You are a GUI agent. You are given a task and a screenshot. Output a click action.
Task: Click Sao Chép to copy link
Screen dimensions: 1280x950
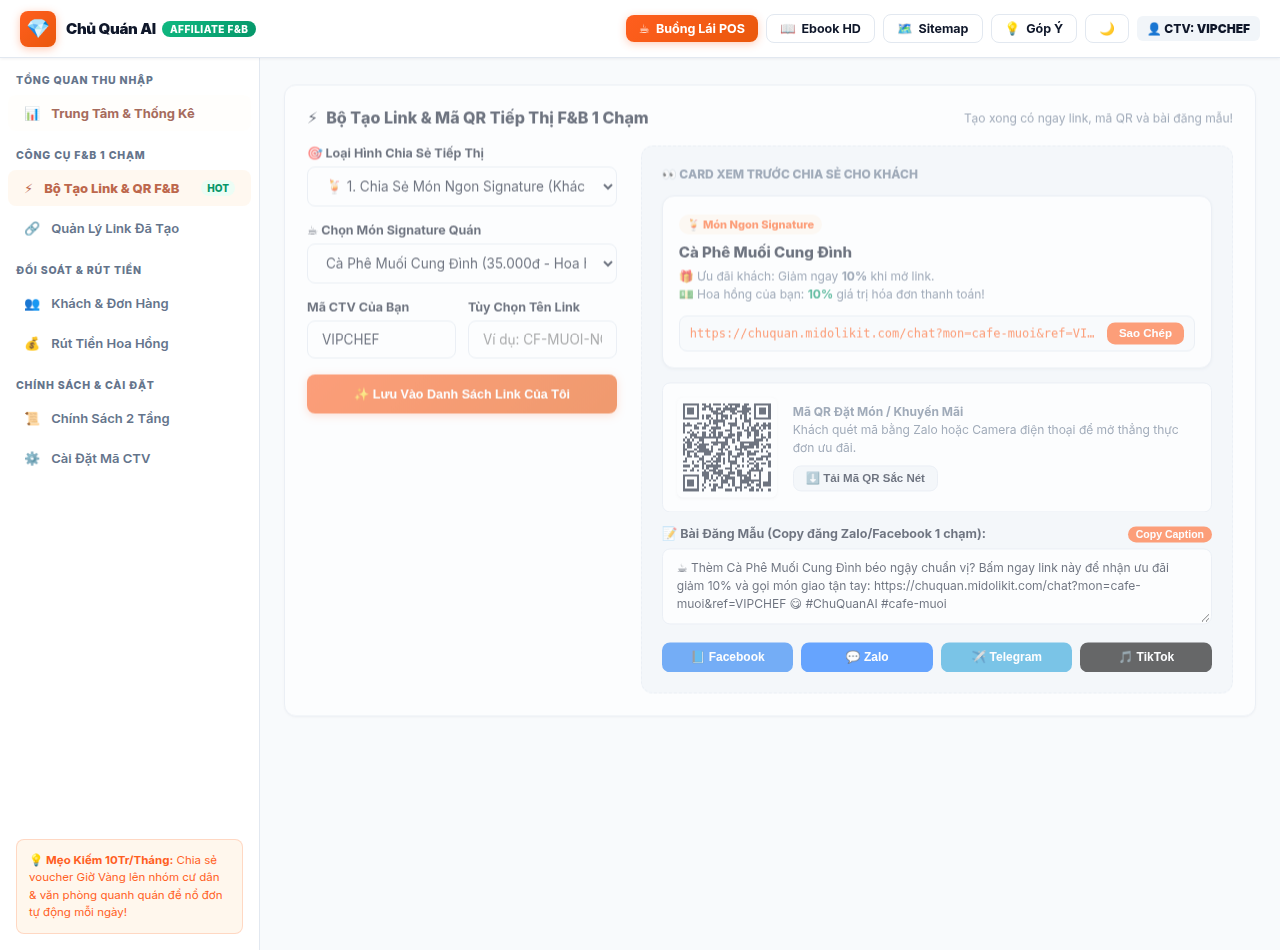[x=1145, y=333]
